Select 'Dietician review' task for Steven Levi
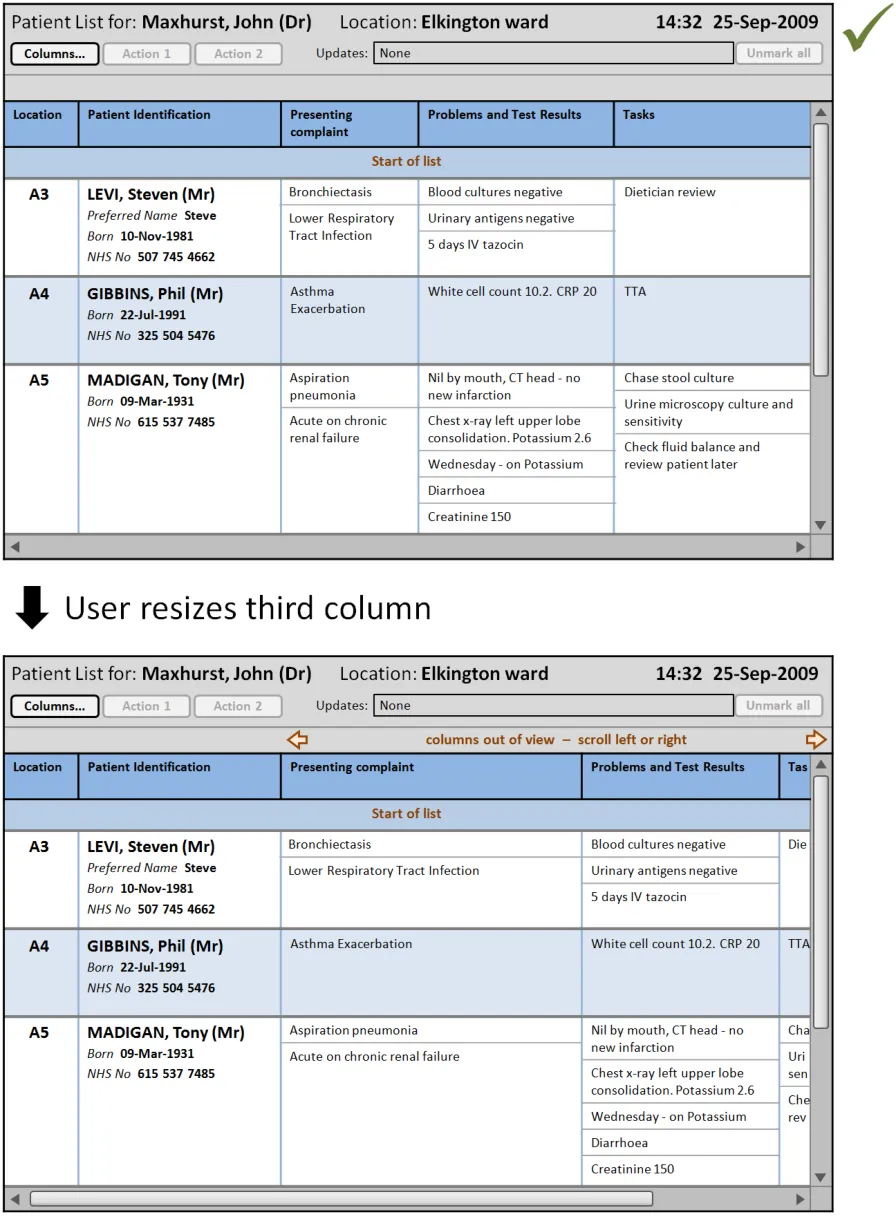The image size is (896, 1219). tap(670, 192)
